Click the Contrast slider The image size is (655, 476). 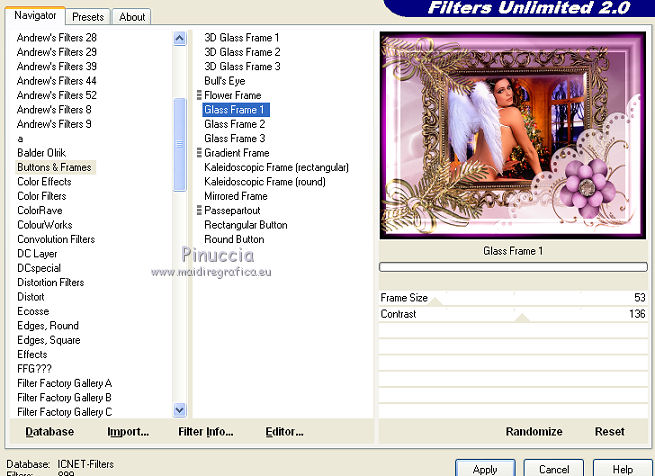pos(513,314)
